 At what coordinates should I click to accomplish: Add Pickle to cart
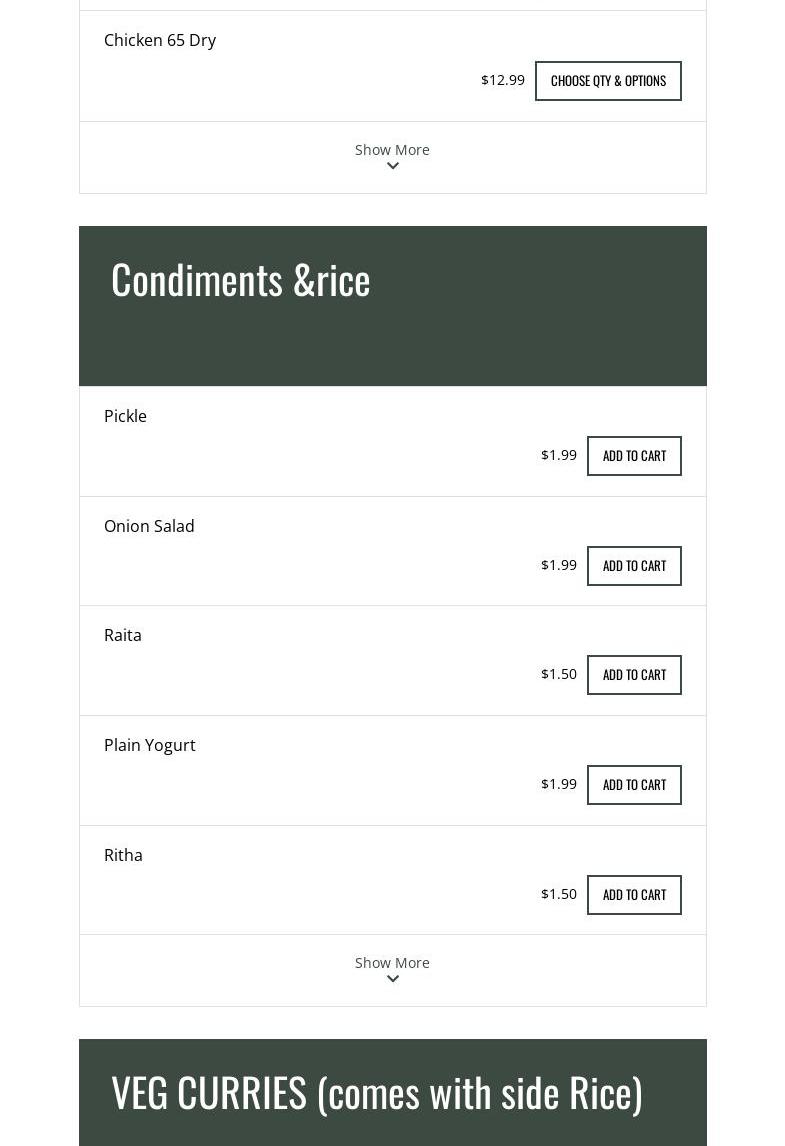(634, 456)
